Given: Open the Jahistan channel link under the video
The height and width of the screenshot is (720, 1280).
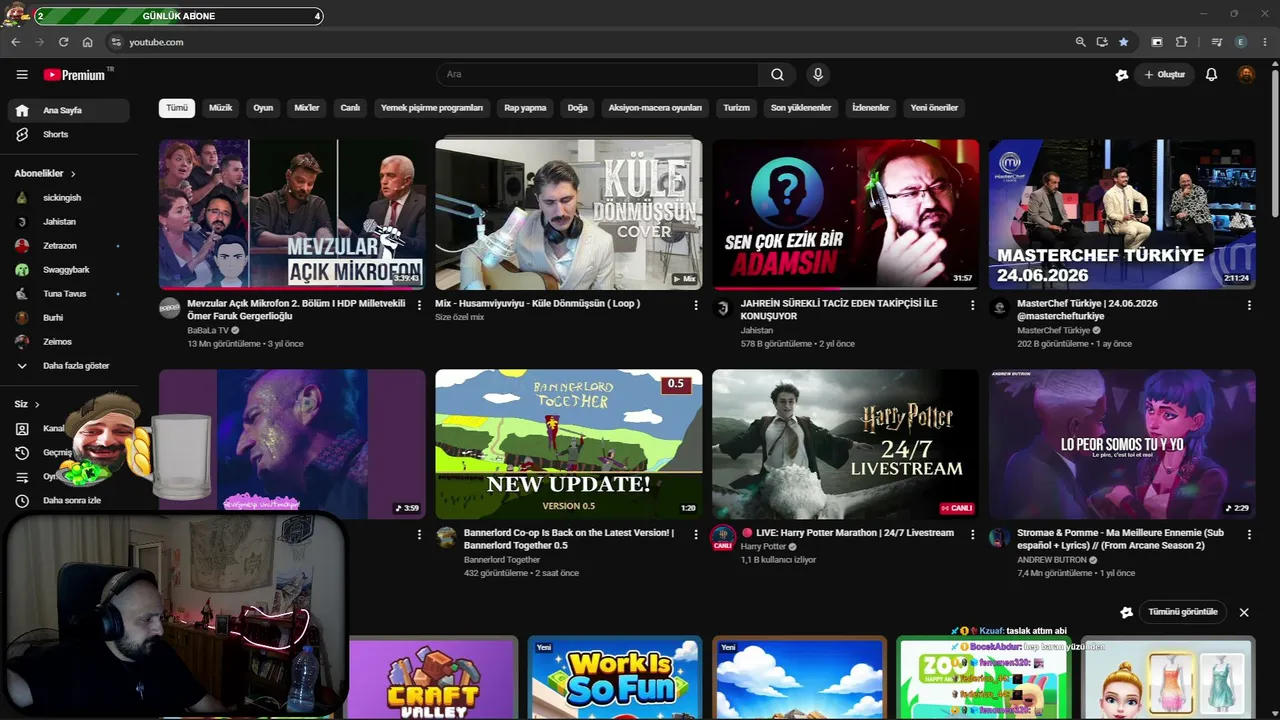Looking at the screenshot, I should (x=757, y=330).
